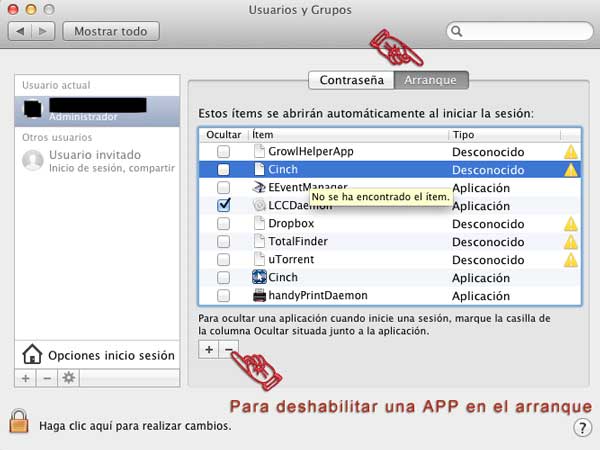This screenshot has height=450, width=600.
Task: Select the TotalFinder item name
Action: pos(298,241)
